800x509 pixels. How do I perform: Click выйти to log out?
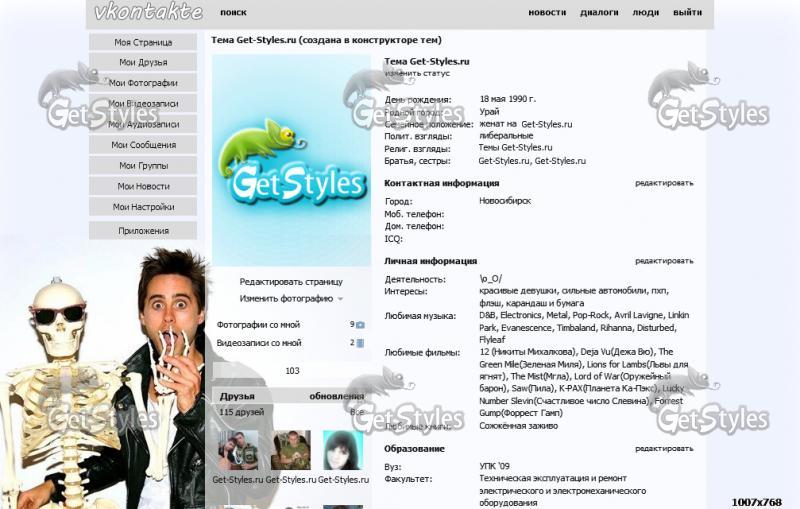[687, 12]
